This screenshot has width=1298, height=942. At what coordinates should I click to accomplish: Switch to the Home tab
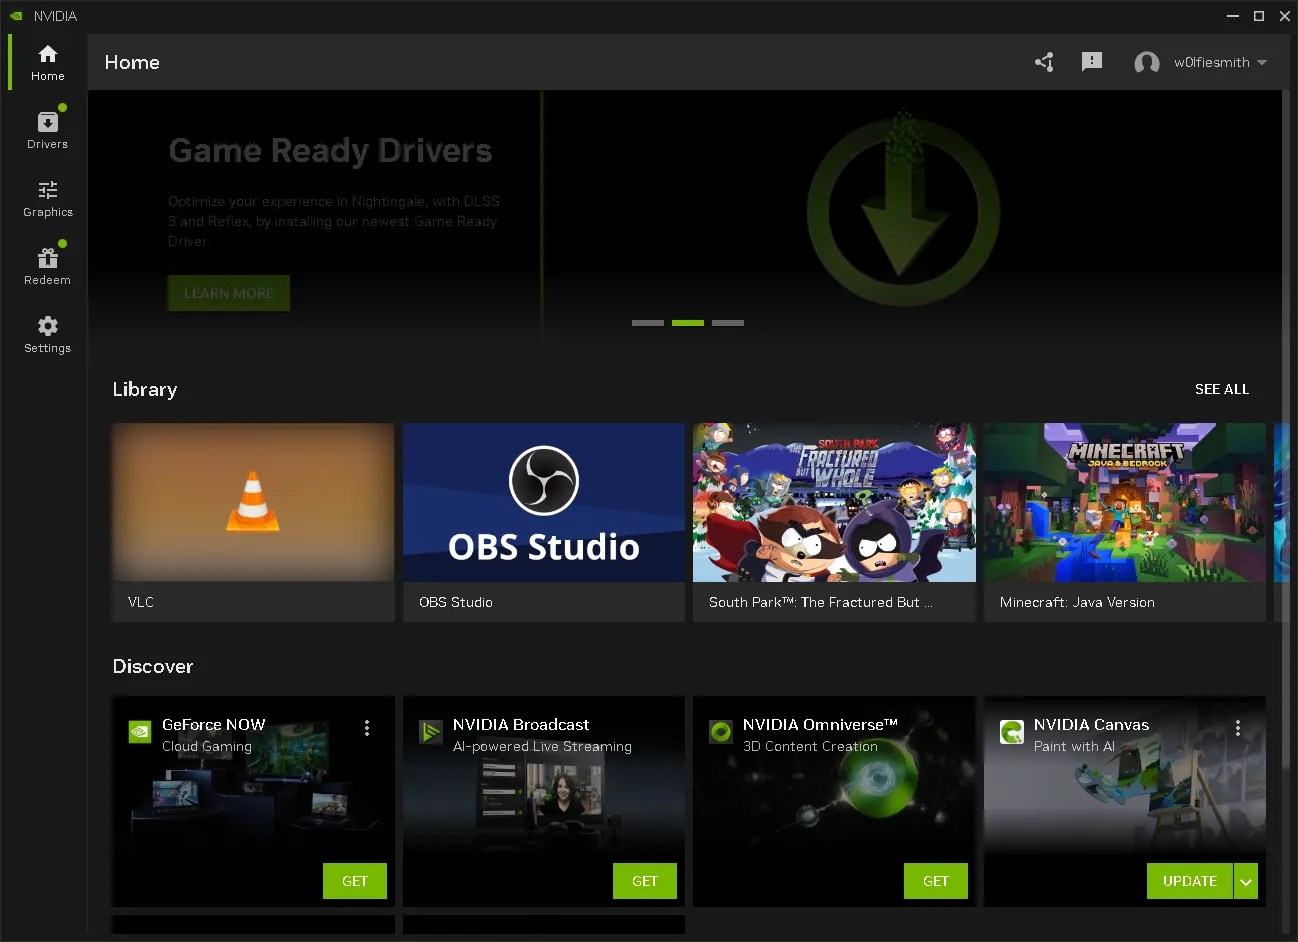tap(47, 60)
